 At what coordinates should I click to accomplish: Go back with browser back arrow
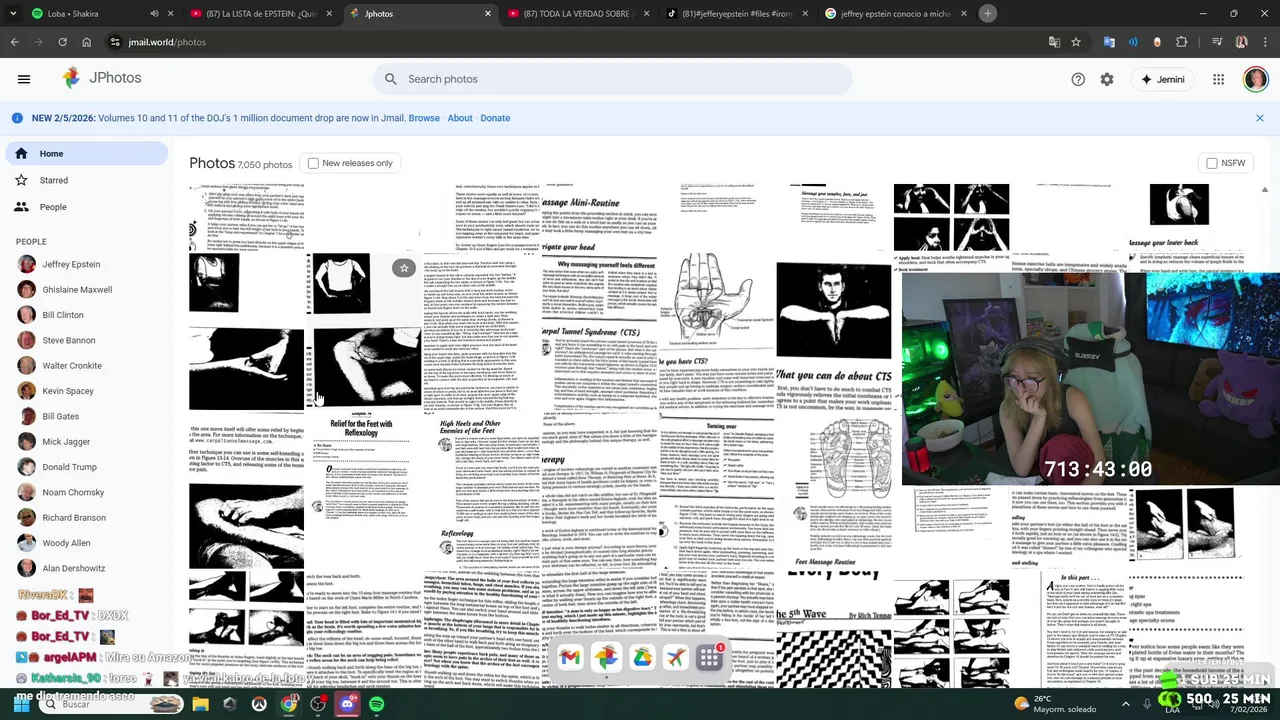[x=14, y=42]
